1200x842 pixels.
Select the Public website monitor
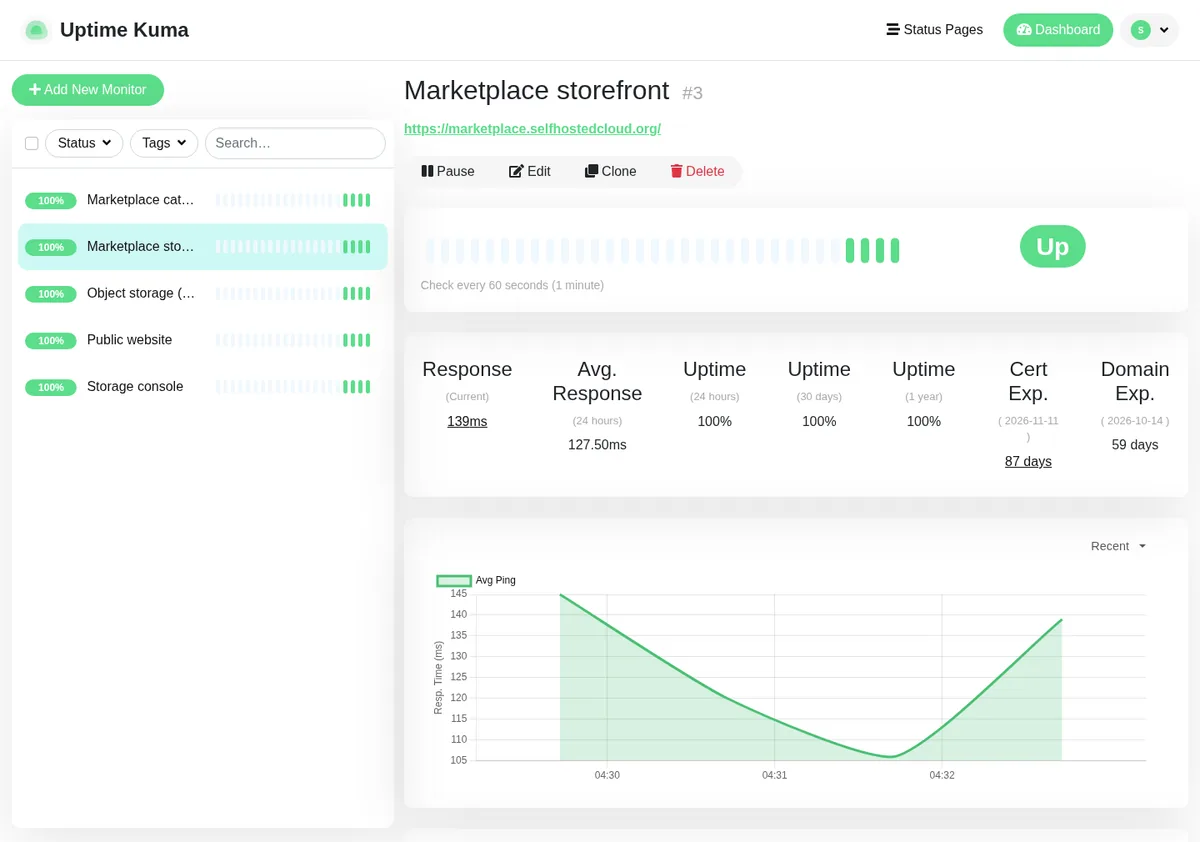tap(203, 340)
